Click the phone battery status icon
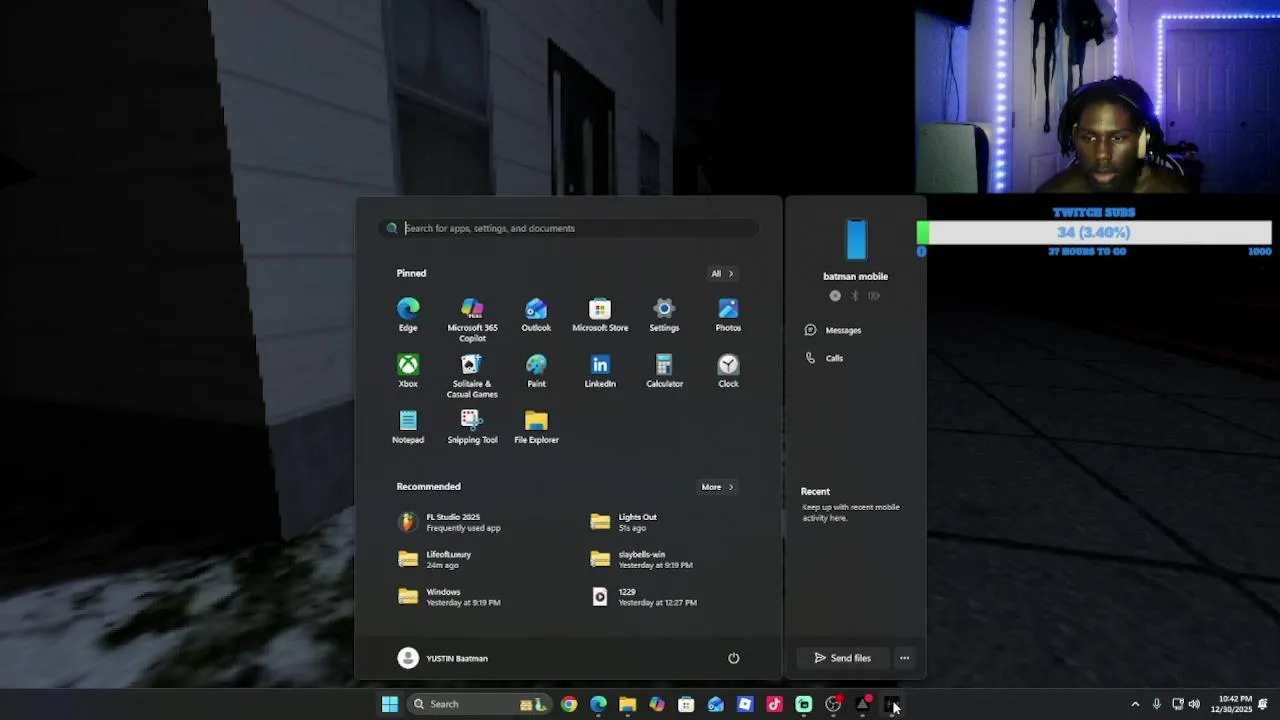 point(874,296)
